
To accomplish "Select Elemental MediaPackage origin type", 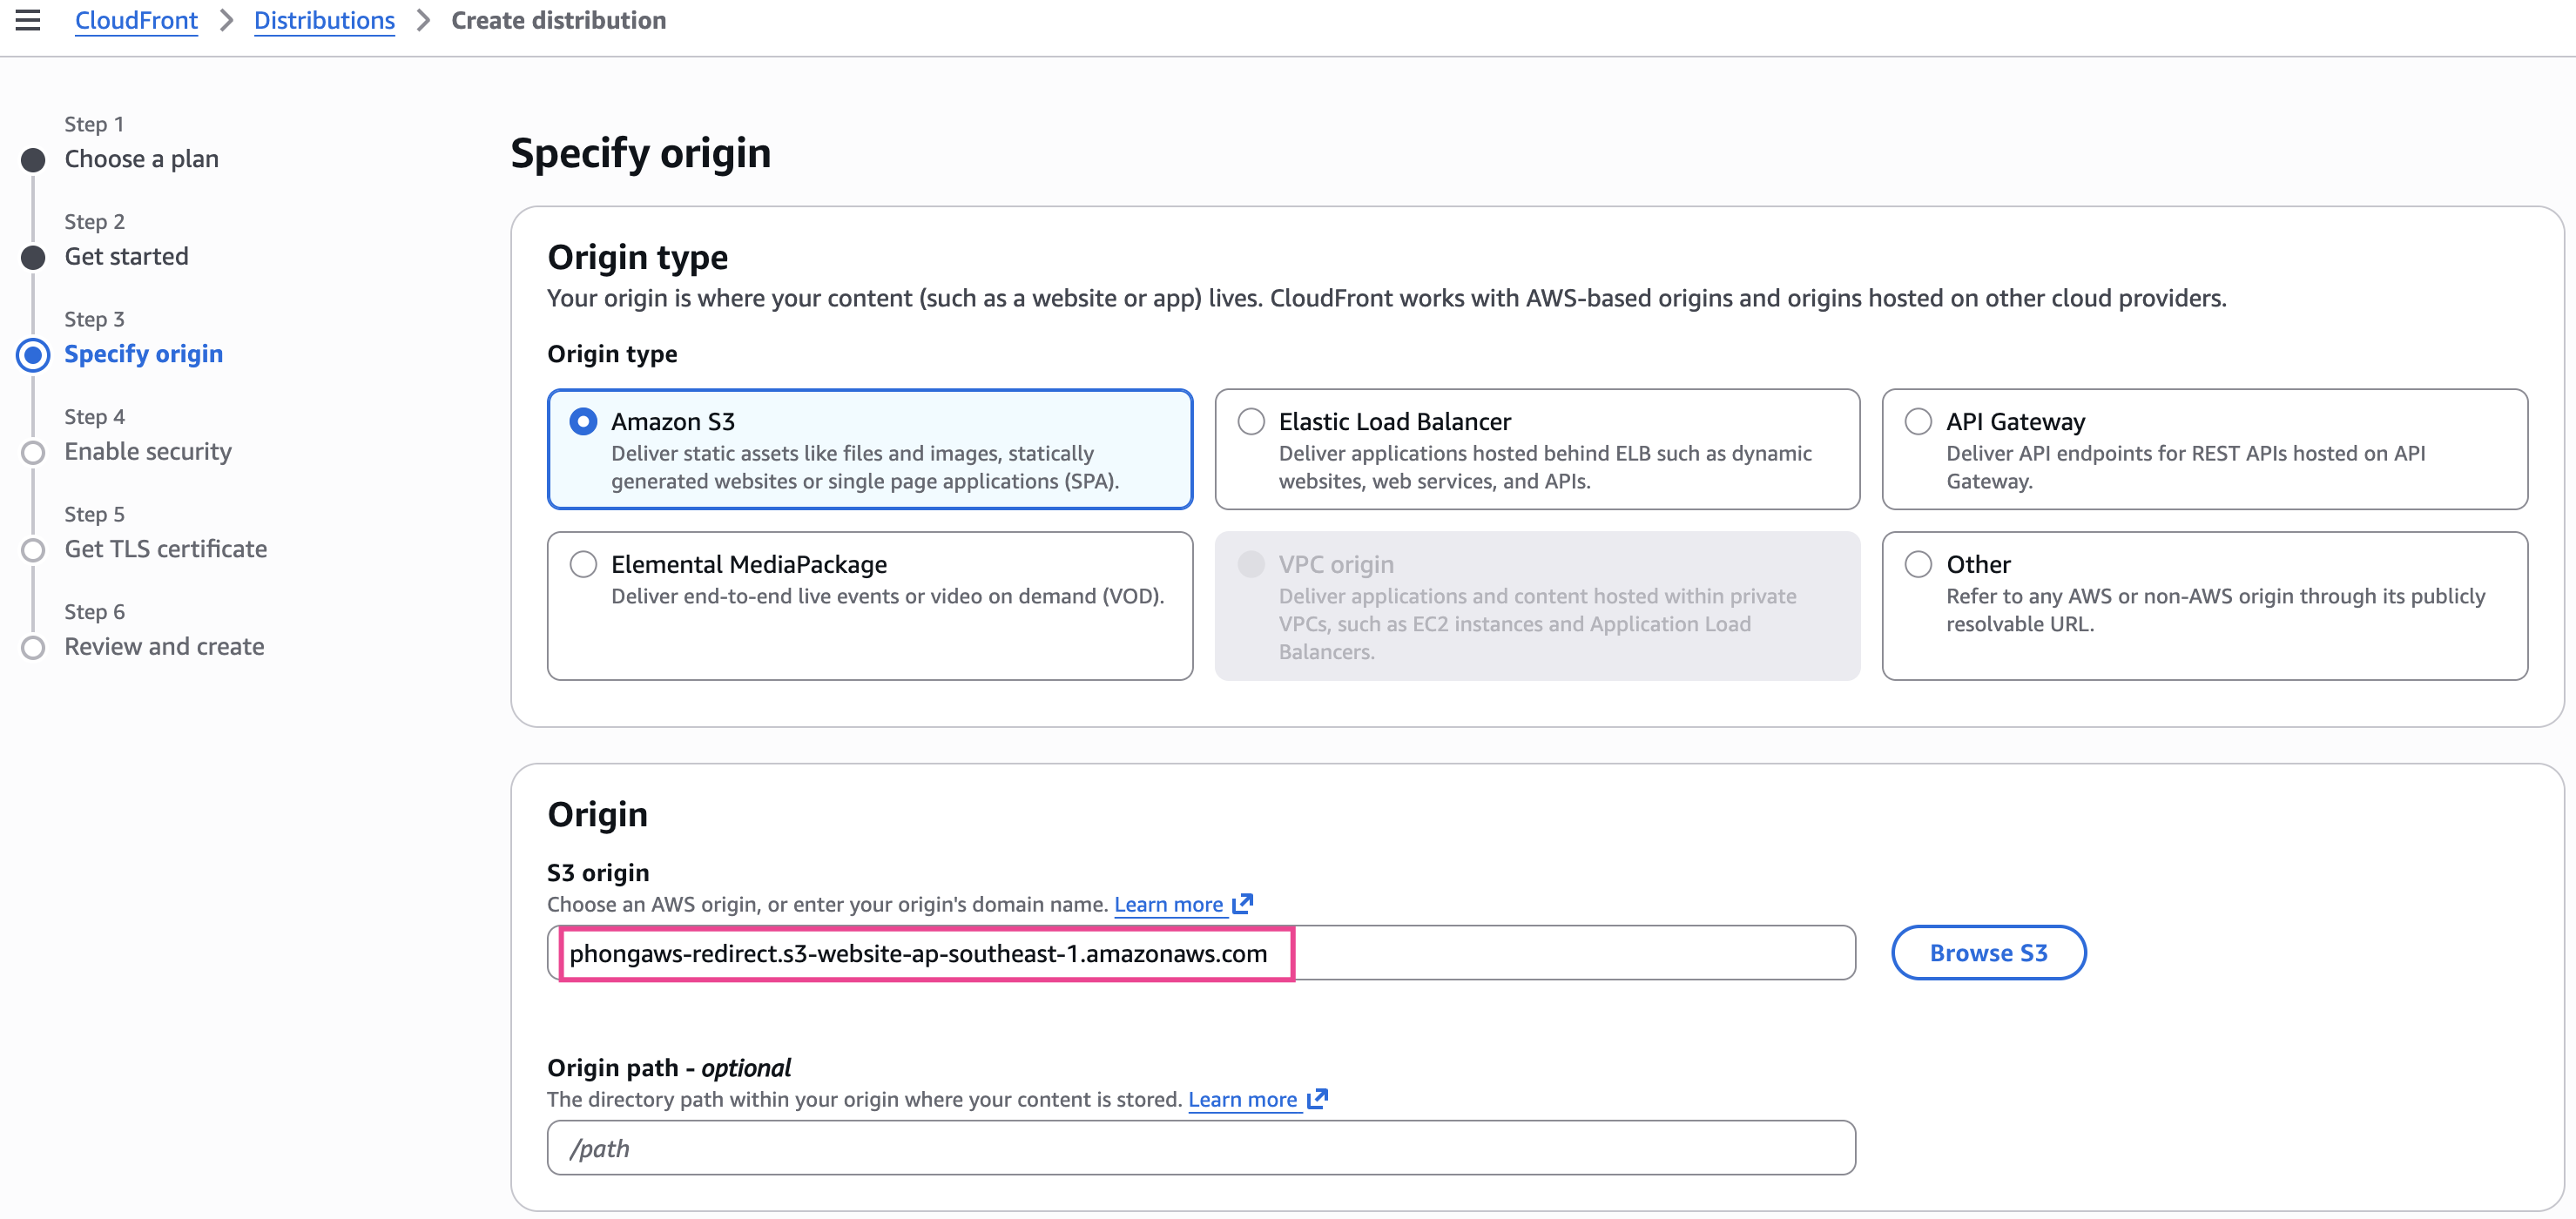I will 583,564.
